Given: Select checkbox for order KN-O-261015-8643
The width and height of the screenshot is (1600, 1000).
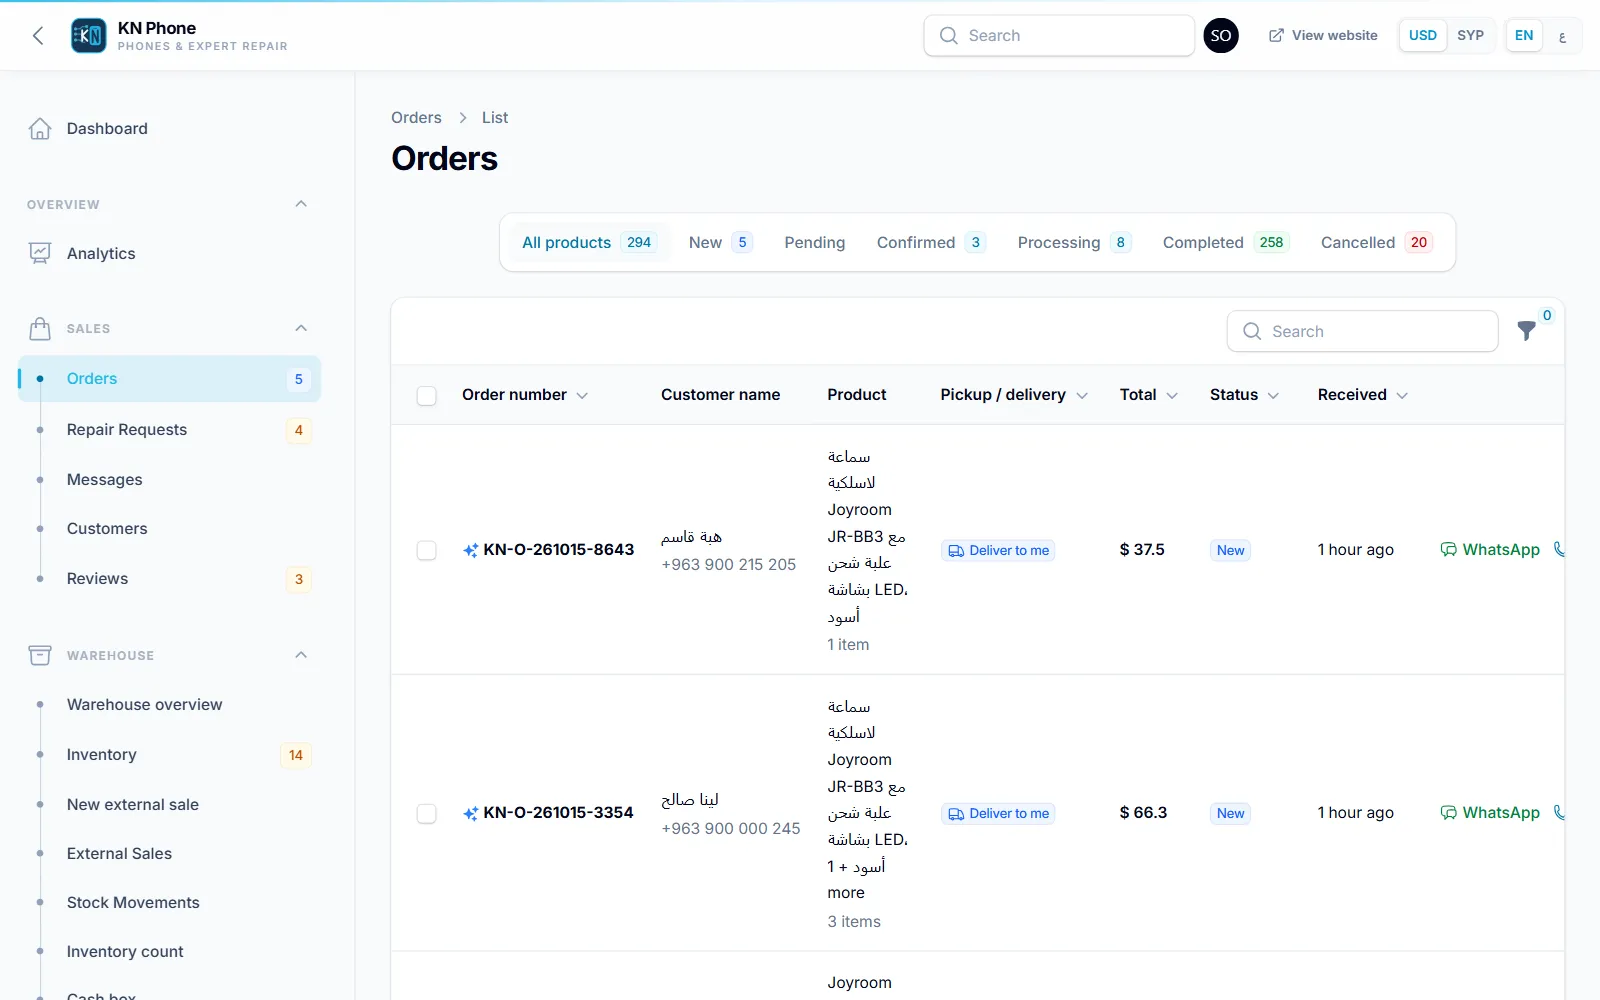Looking at the screenshot, I should point(427,550).
